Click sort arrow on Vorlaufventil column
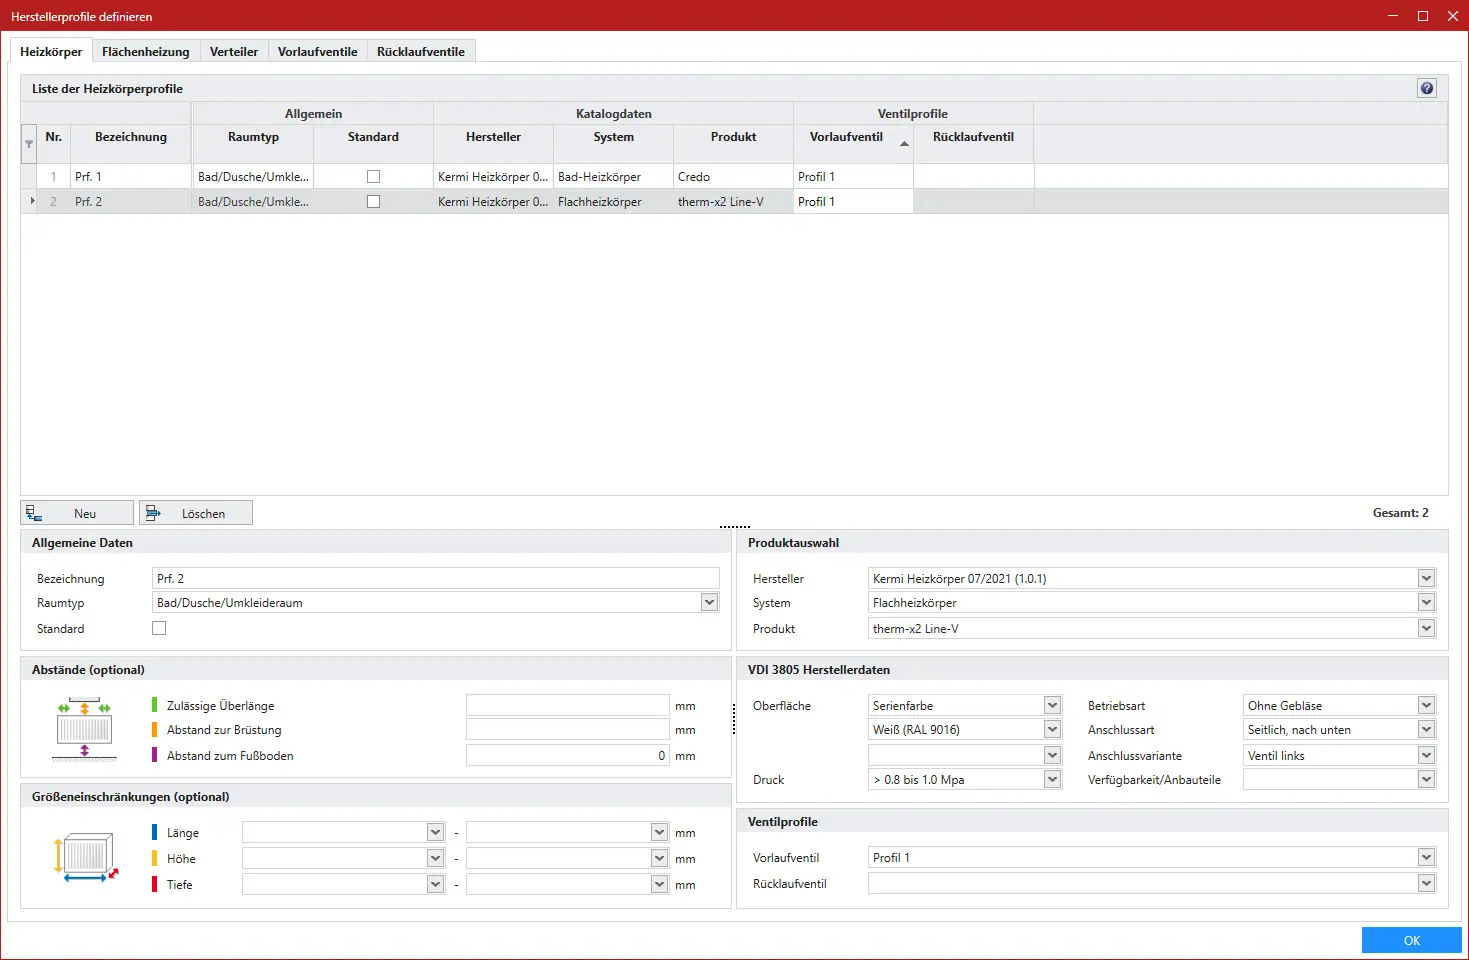Image resolution: width=1469 pixels, height=960 pixels. coord(904,144)
